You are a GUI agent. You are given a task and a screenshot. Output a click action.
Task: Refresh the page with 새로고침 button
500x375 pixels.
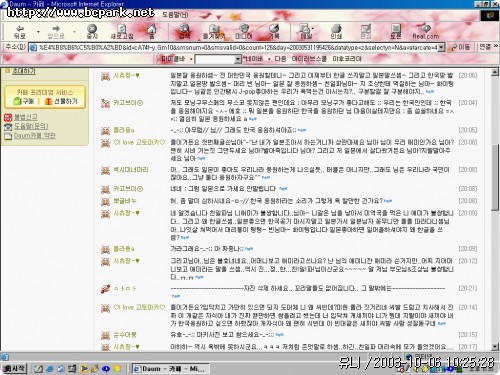point(122,32)
